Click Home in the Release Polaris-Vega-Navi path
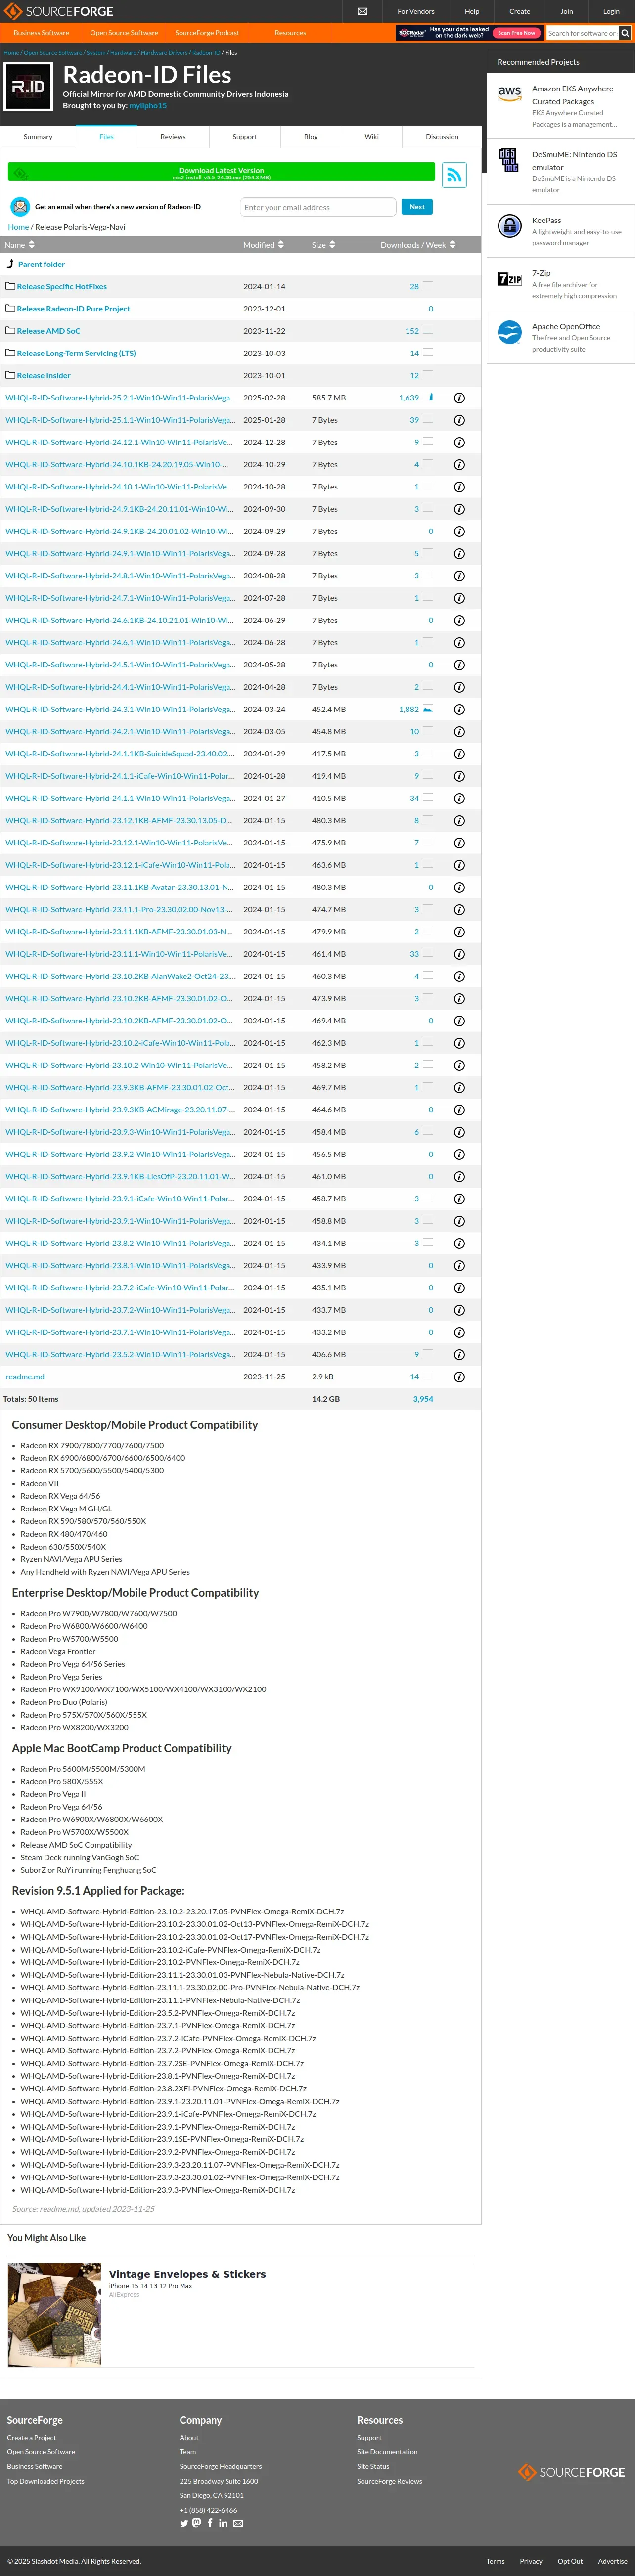 coord(18,227)
